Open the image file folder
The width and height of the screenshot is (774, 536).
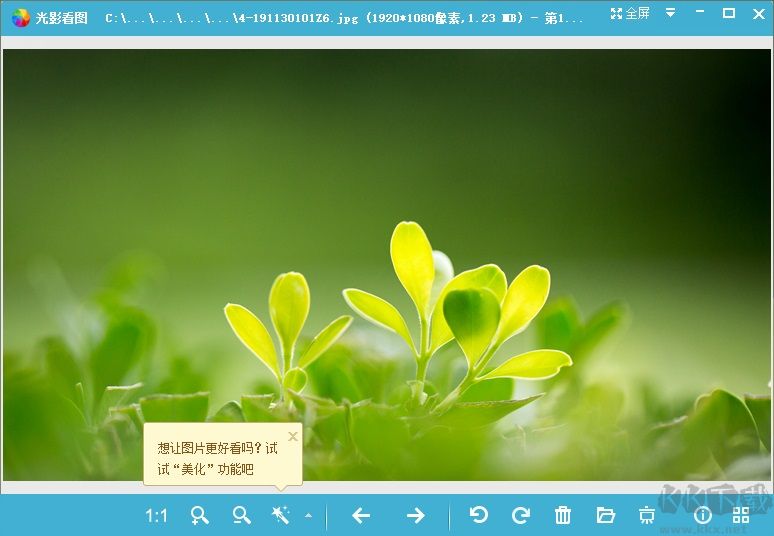coord(605,515)
